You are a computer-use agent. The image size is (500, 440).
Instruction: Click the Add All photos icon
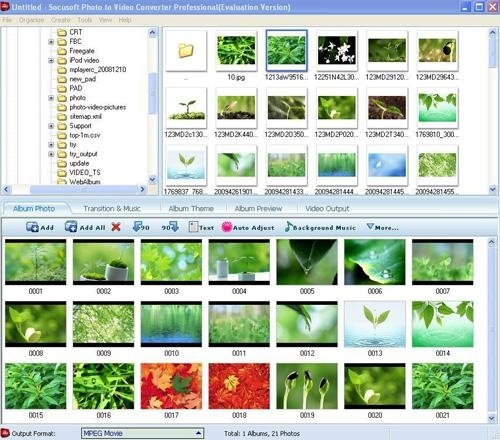click(71, 227)
